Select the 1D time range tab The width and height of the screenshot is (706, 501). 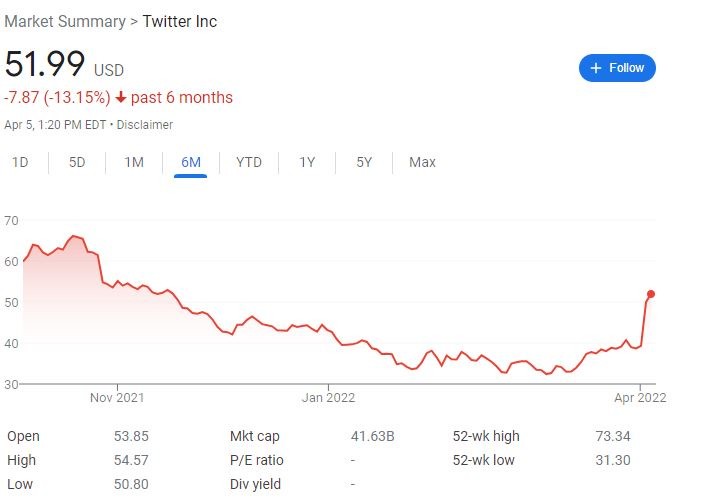20,162
